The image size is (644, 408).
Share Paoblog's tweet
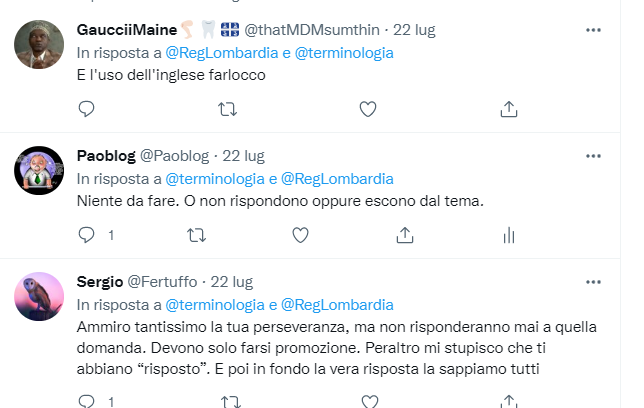point(405,235)
